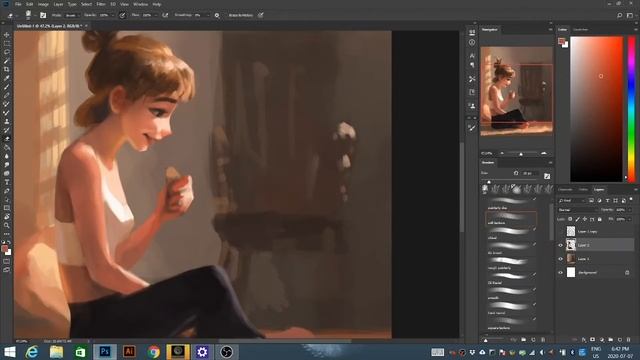Toggle layer filtering on/off switch
640x360 pixels.
[631, 199]
